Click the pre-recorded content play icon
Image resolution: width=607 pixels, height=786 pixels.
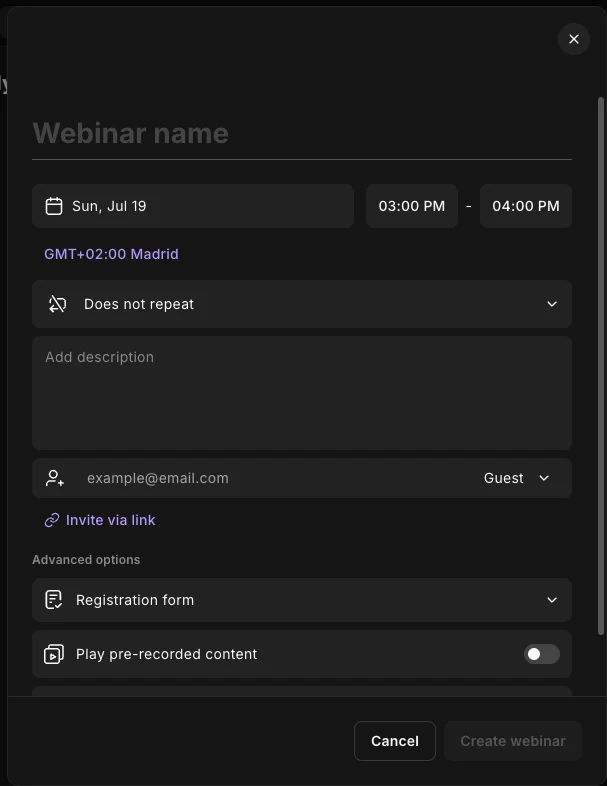[54, 654]
